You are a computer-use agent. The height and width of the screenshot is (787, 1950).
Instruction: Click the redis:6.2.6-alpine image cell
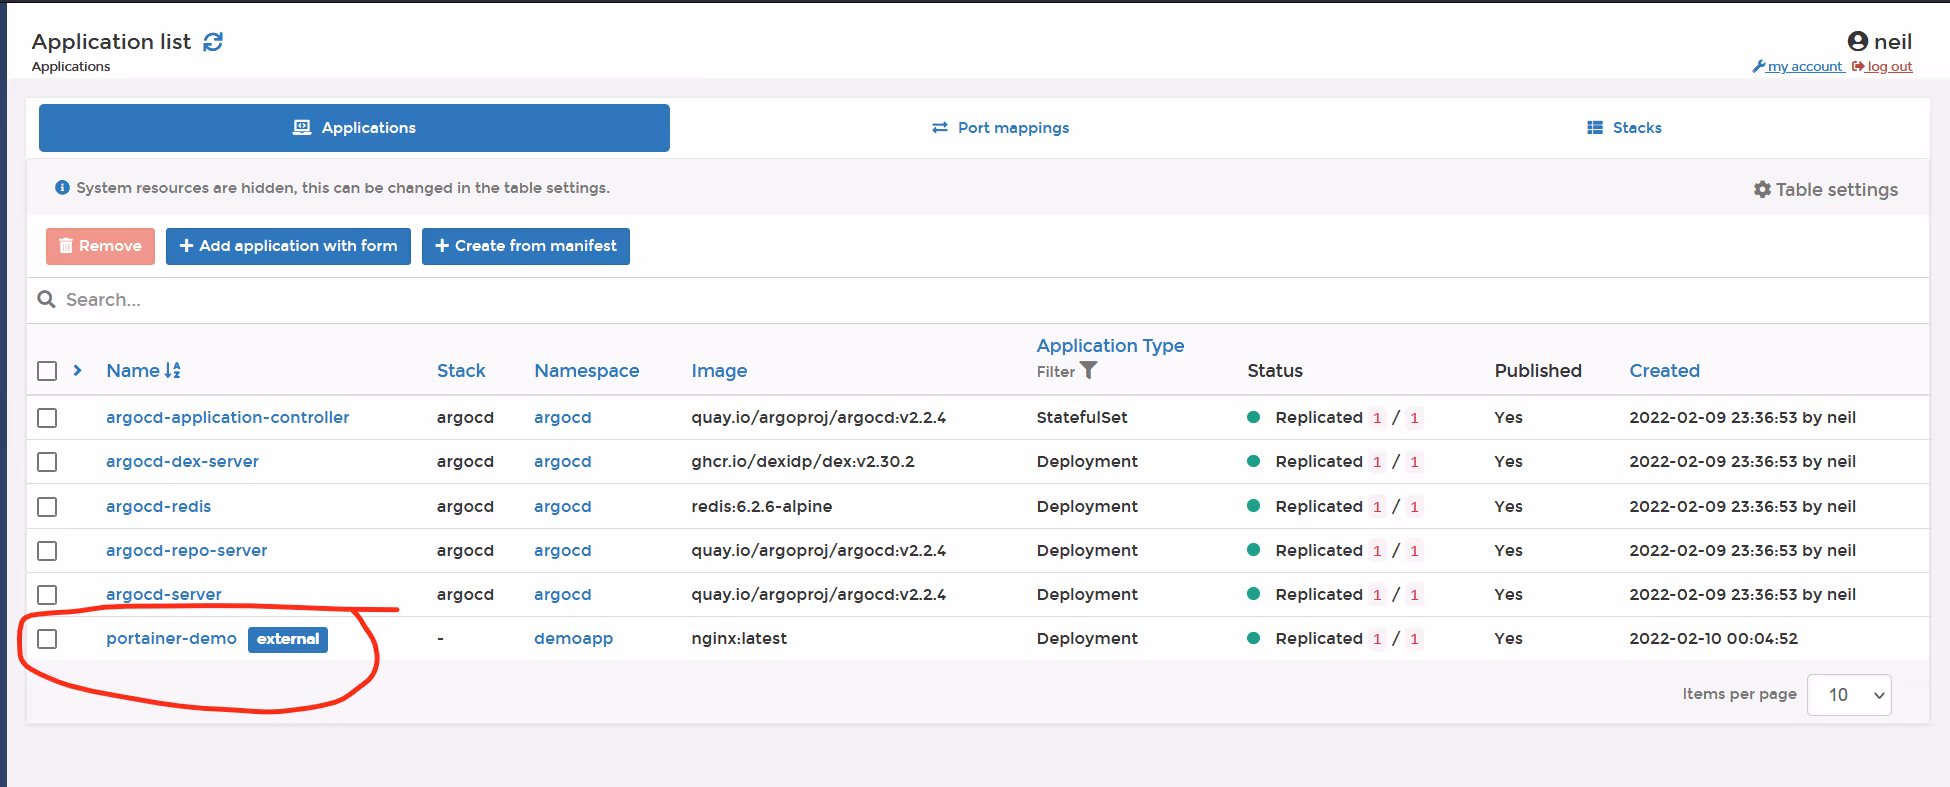(762, 506)
